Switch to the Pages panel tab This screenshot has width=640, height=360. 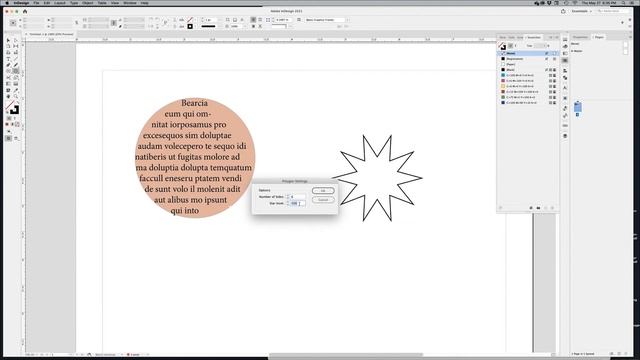coord(599,37)
